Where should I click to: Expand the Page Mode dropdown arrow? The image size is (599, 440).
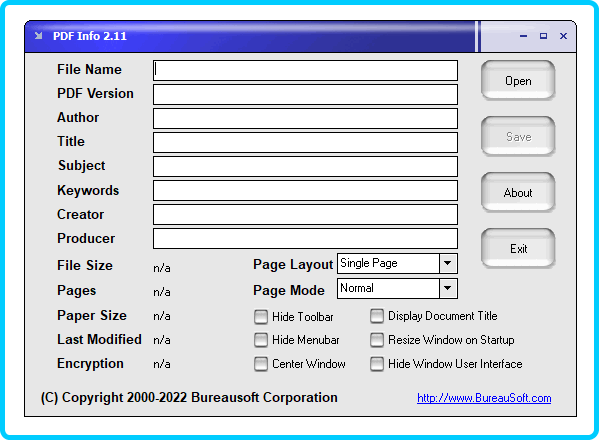coord(448,288)
